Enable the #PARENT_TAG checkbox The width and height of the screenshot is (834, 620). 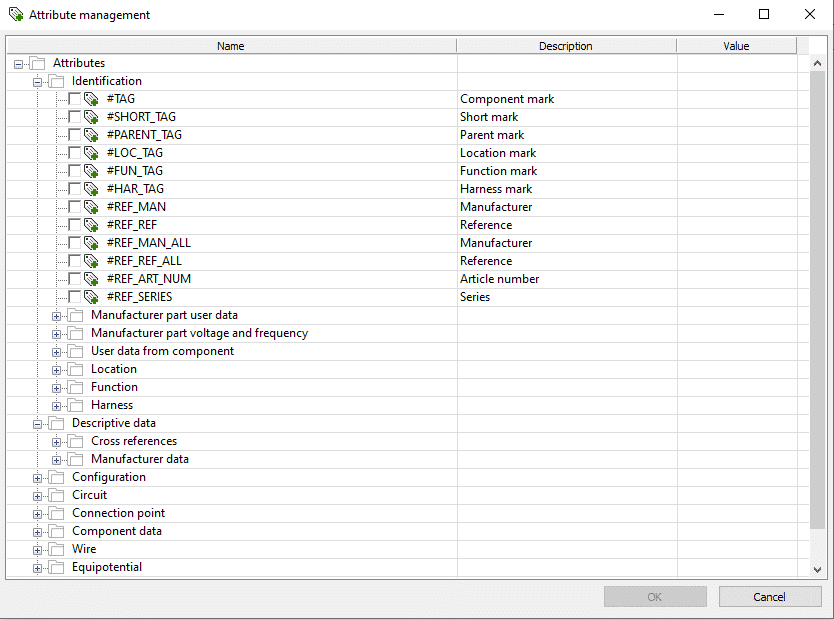75,135
